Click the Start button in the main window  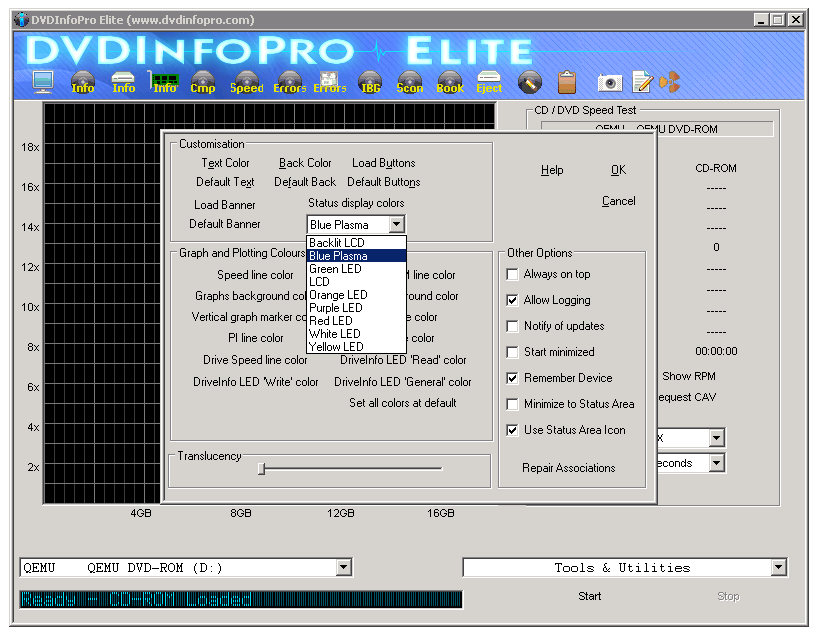tap(589, 596)
